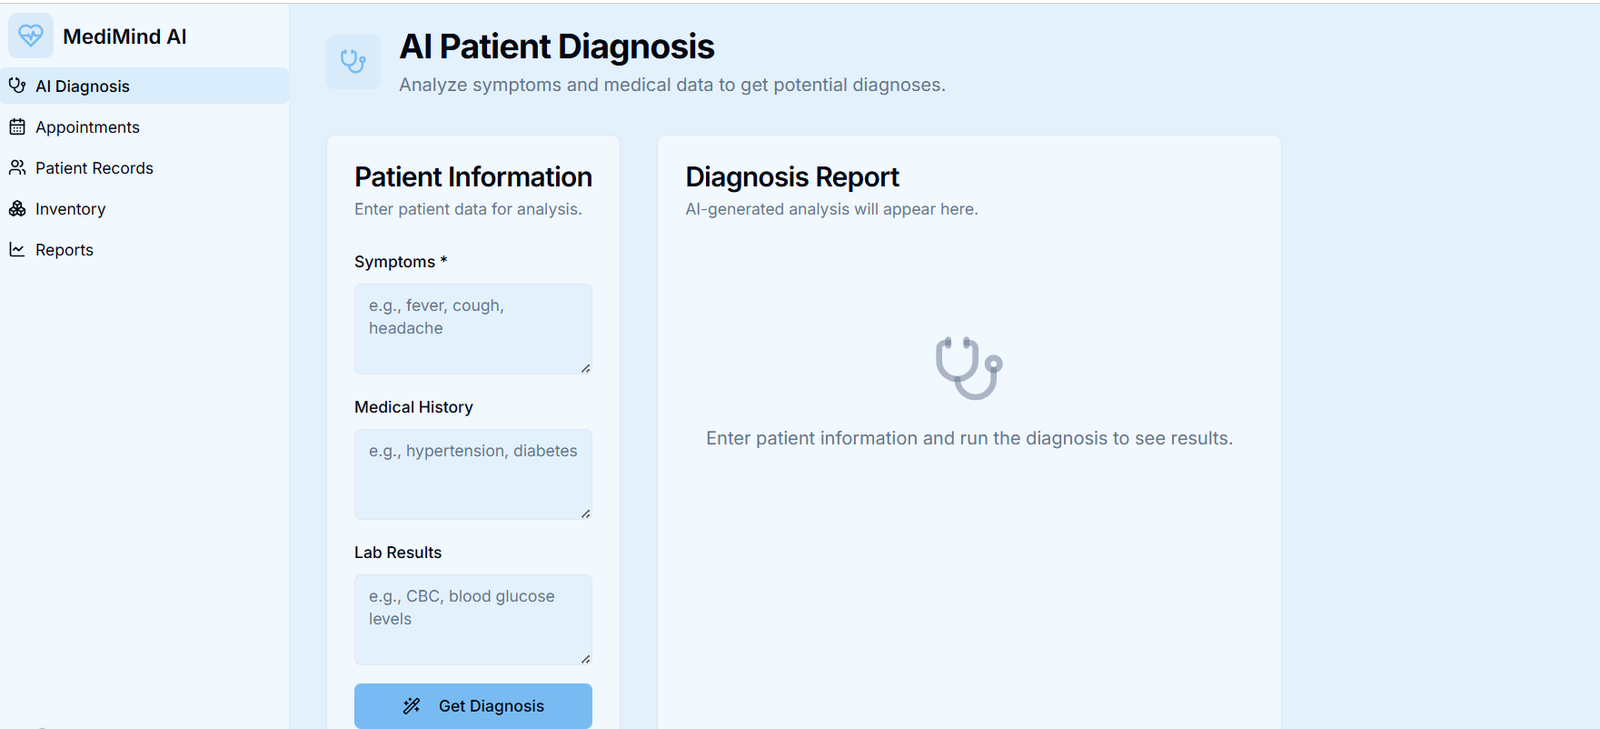Click the pills icon beside Inventory
The height and width of the screenshot is (729, 1600).
(17, 209)
